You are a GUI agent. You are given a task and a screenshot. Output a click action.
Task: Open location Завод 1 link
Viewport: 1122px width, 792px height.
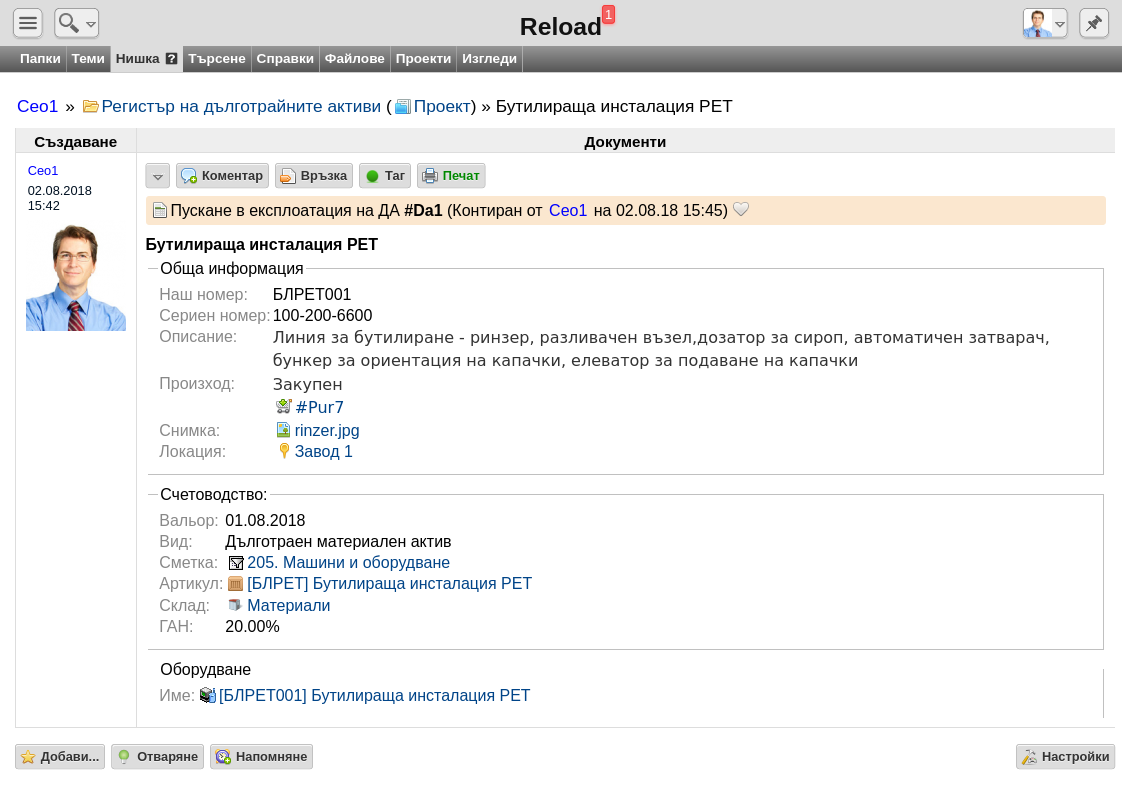tap(323, 451)
